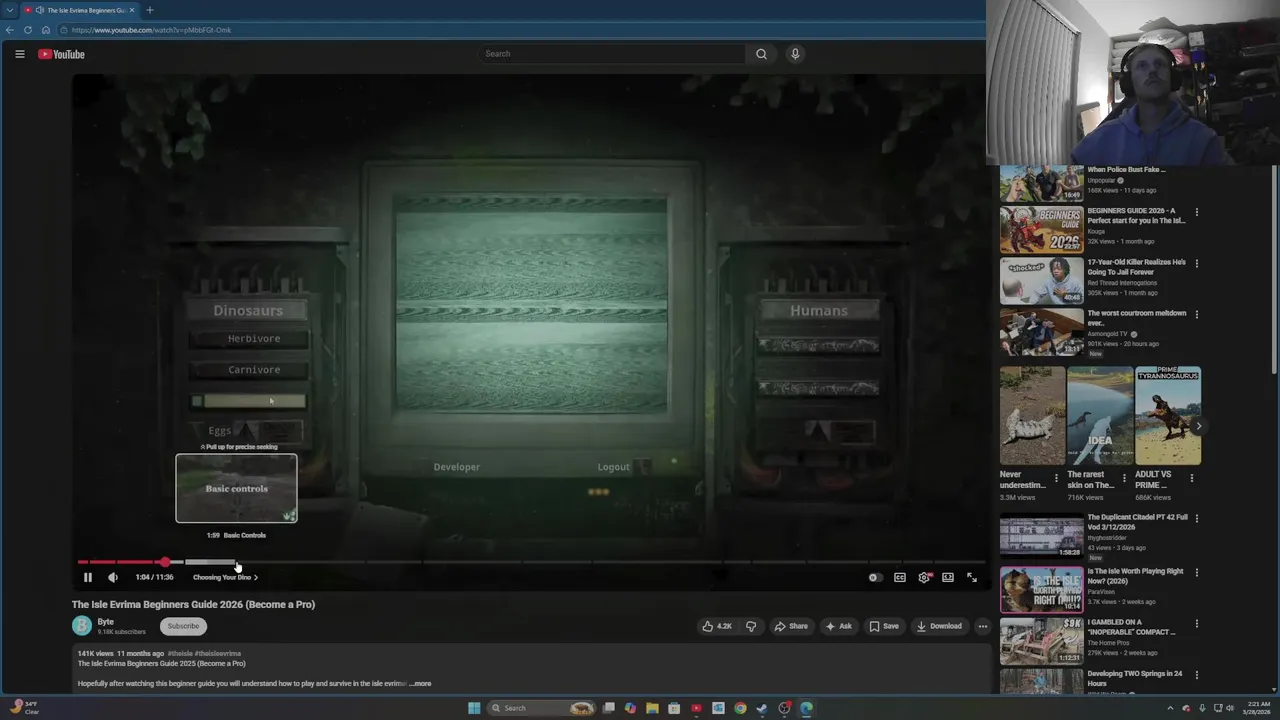Expand the description with ...more
This screenshot has width=1280, height=720.
[x=421, y=684]
